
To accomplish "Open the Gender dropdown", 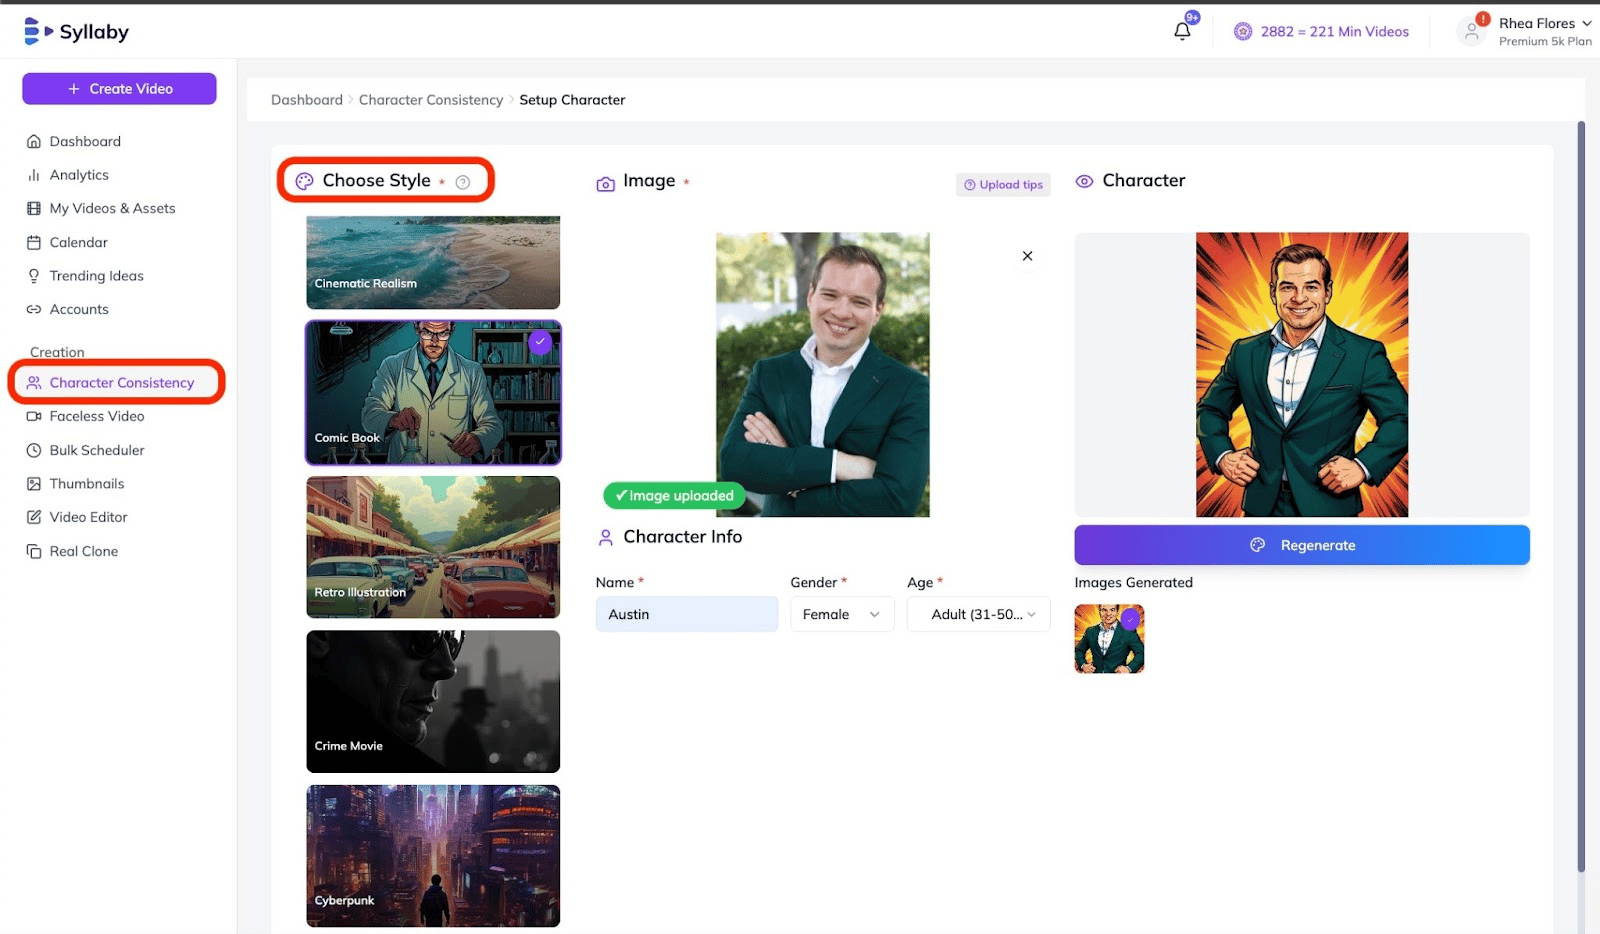I will (x=842, y=614).
